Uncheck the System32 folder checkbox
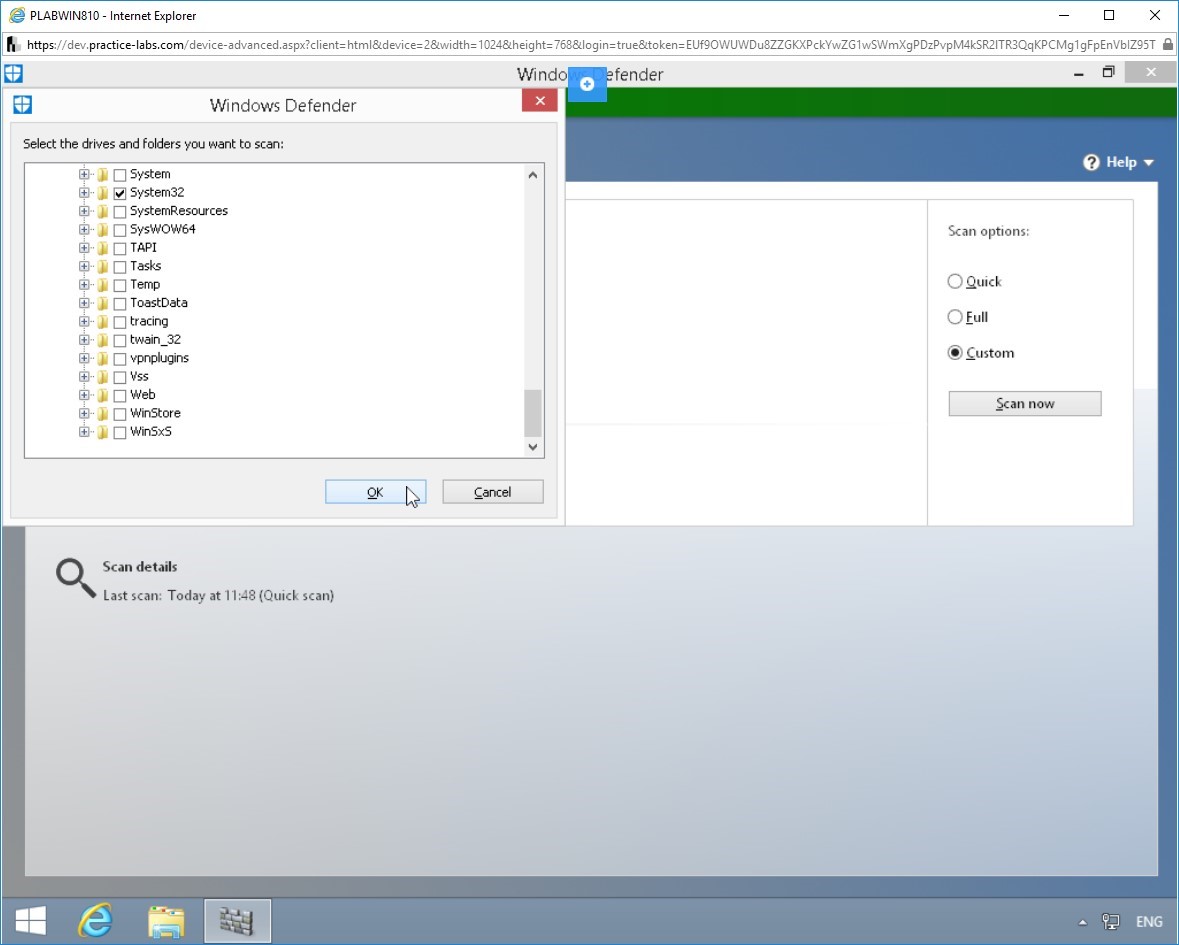Viewport: 1179px width, 945px height. [120, 193]
